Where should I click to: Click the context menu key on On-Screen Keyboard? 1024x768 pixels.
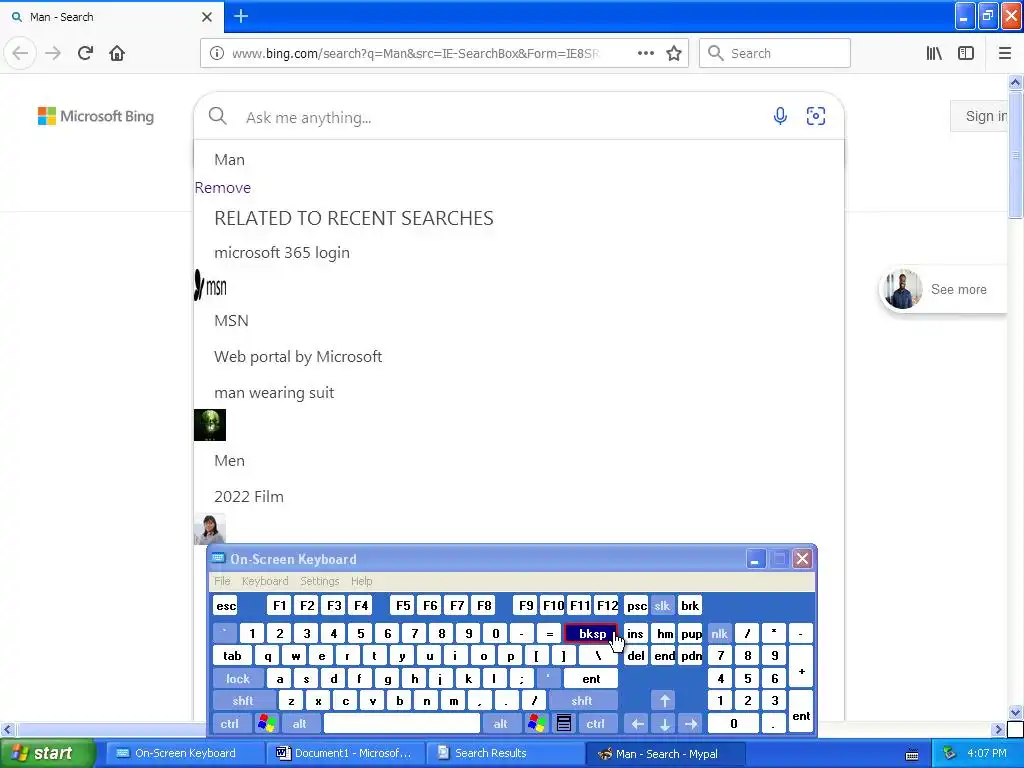coord(564,724)
